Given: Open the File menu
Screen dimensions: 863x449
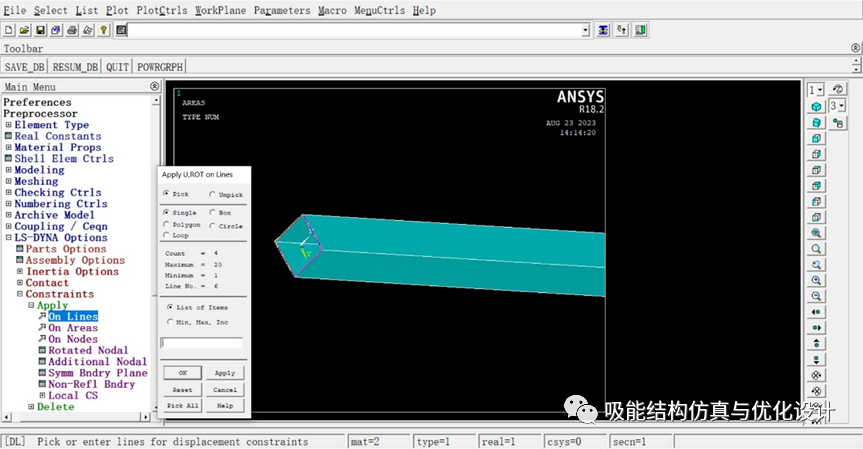Looking at the screenshot, I should click(14, 10).
